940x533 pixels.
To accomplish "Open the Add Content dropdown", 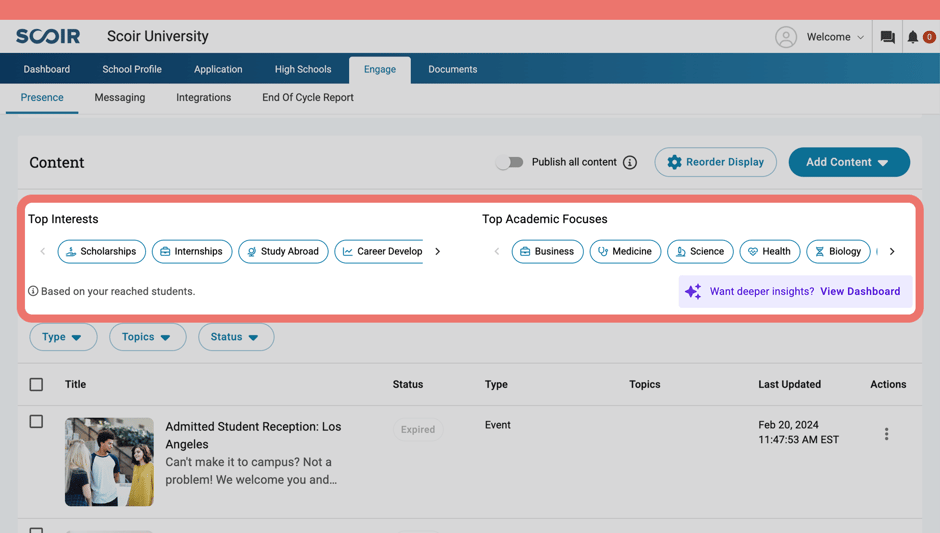I will coord(848,162).
